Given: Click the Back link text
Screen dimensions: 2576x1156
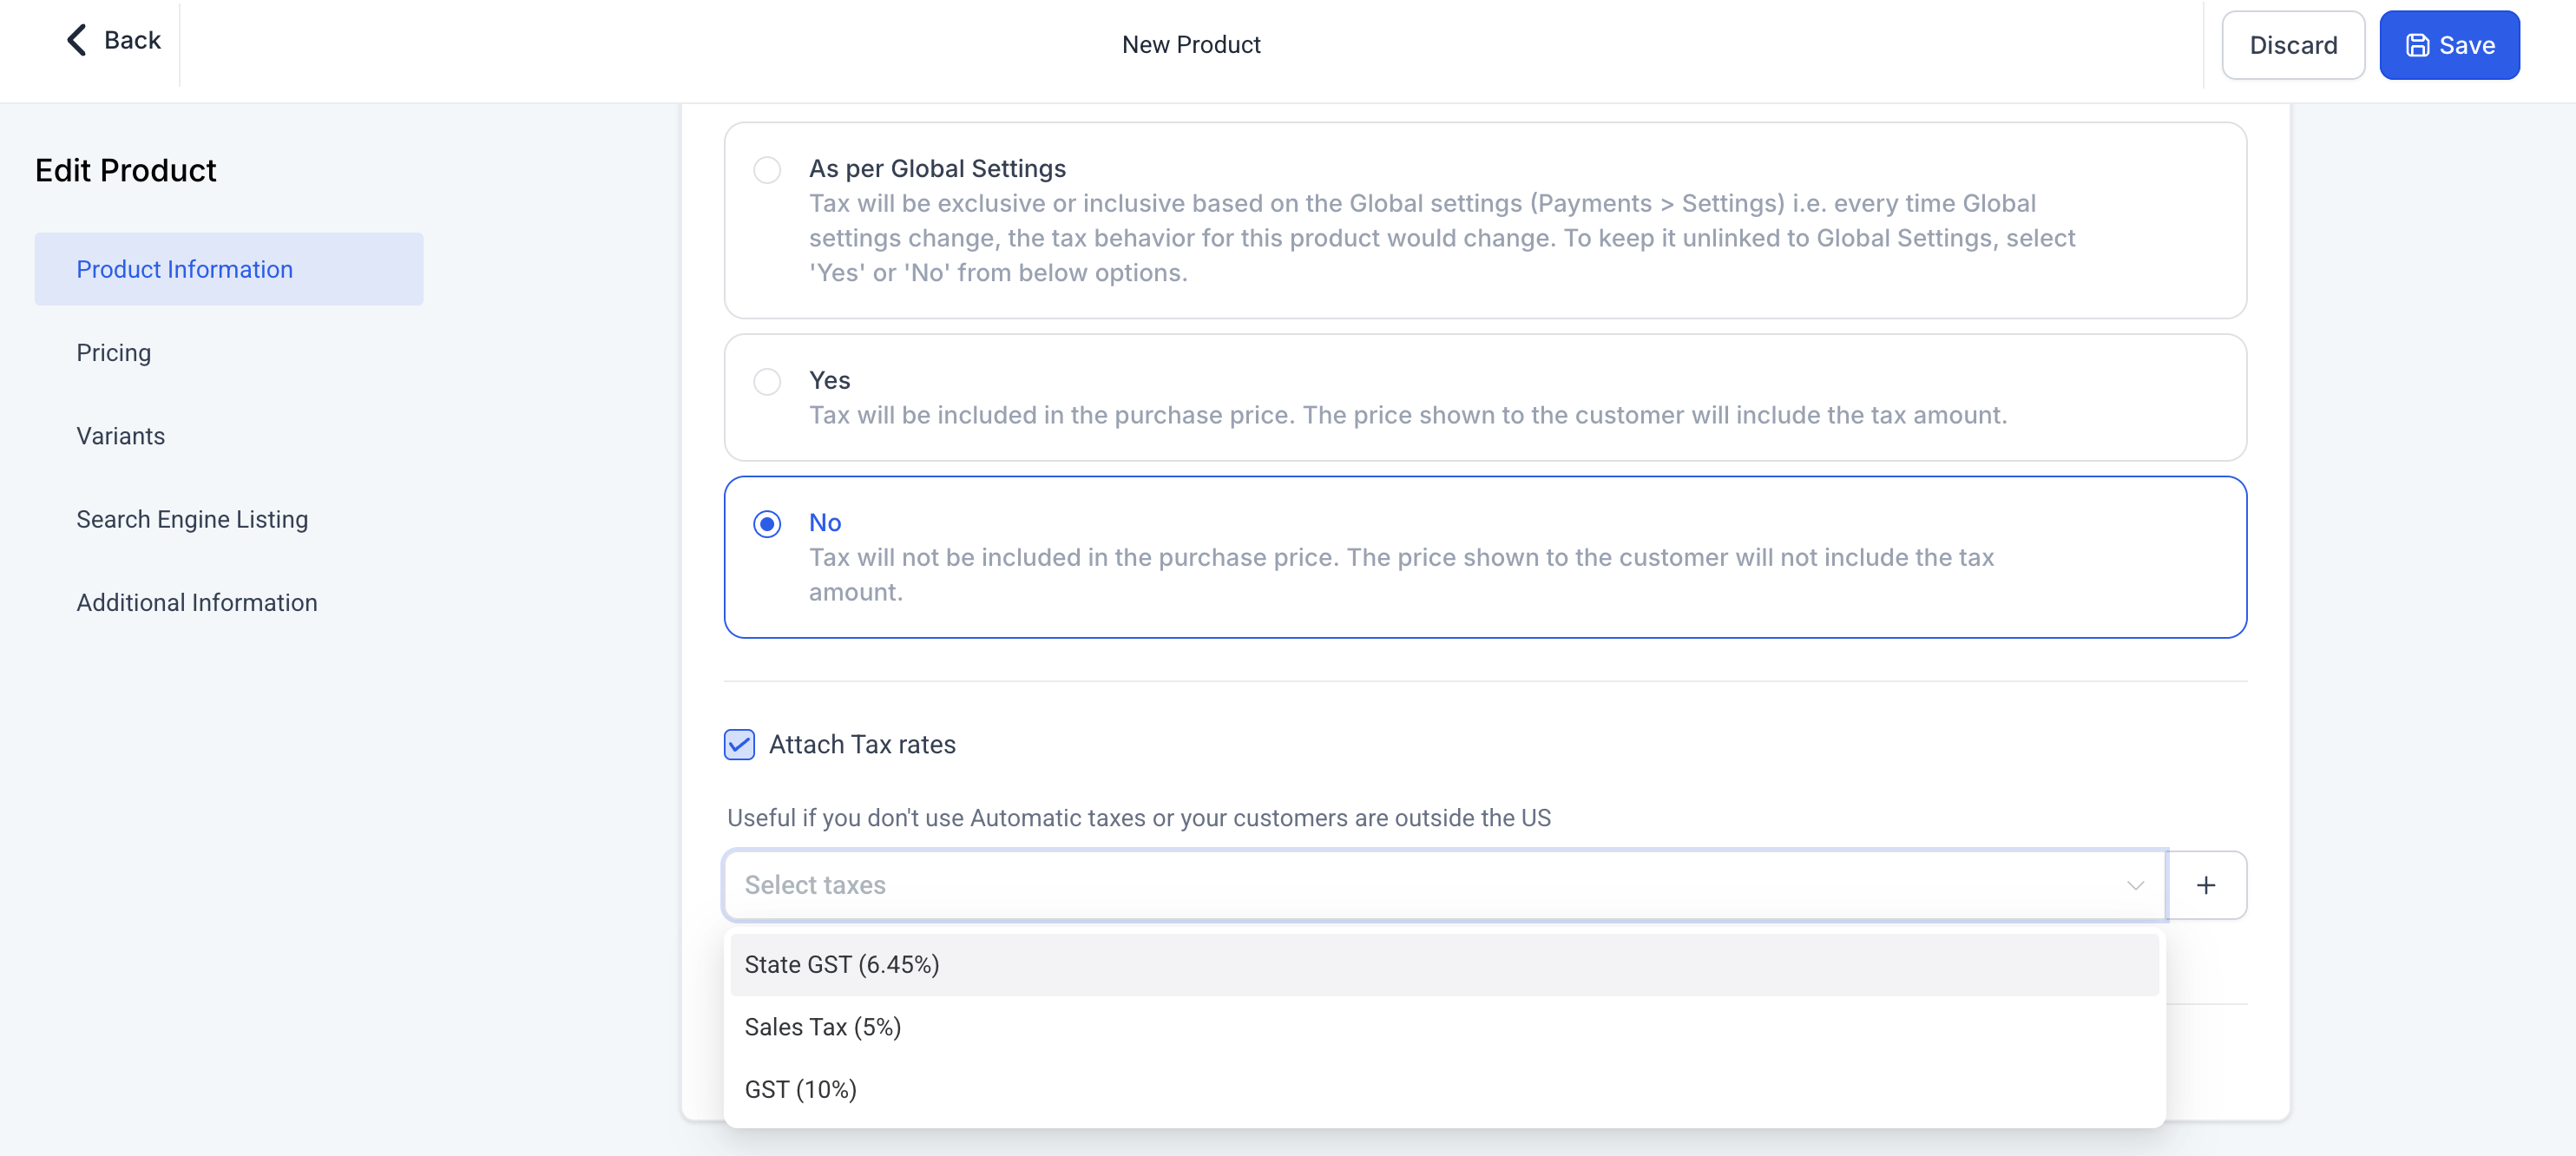Looking at the screenshot, I should 132,40.
